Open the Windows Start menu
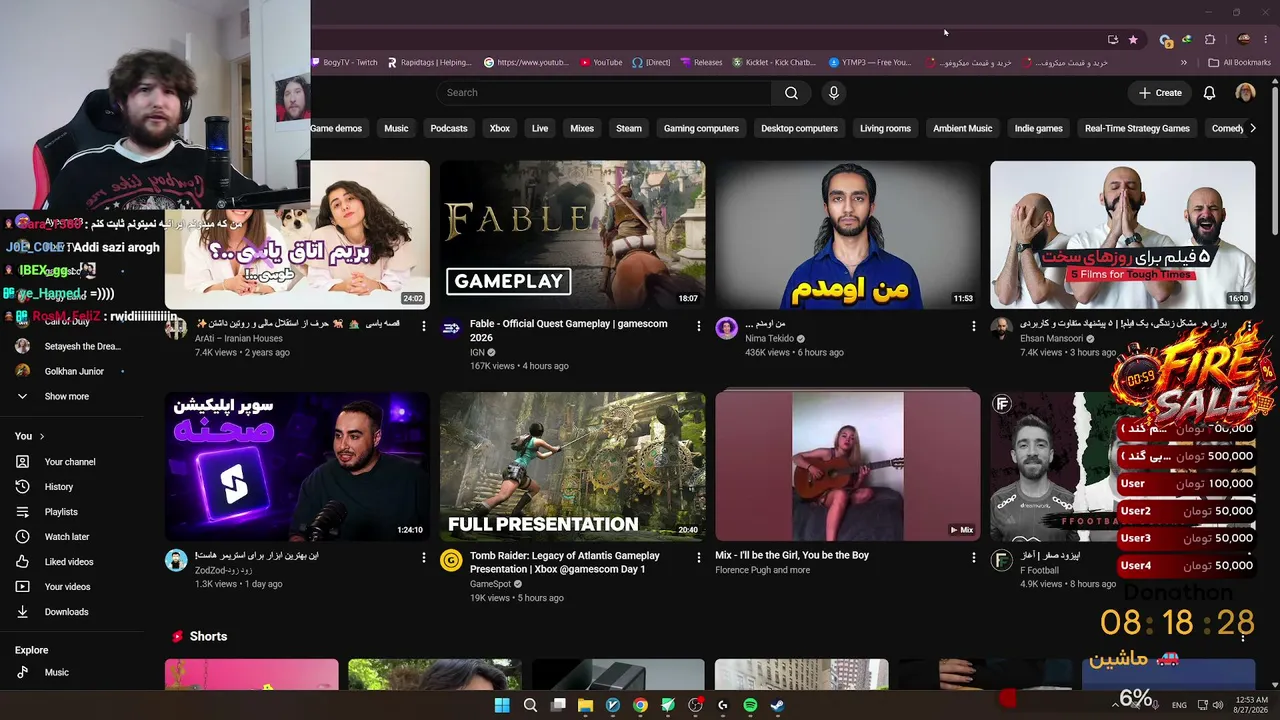1280x720 pixels. [502, 705]
